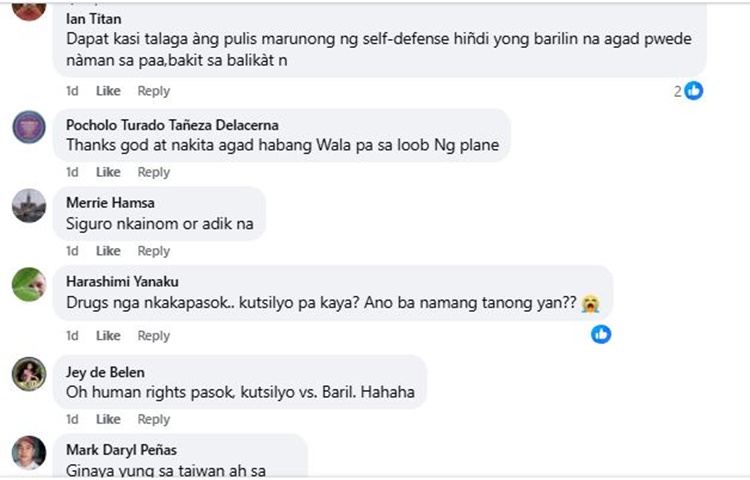The height and width of the screenshot is (480, 750).
Task: Open the like reaction icon on Ian Titan's comment
Action: 694,90
